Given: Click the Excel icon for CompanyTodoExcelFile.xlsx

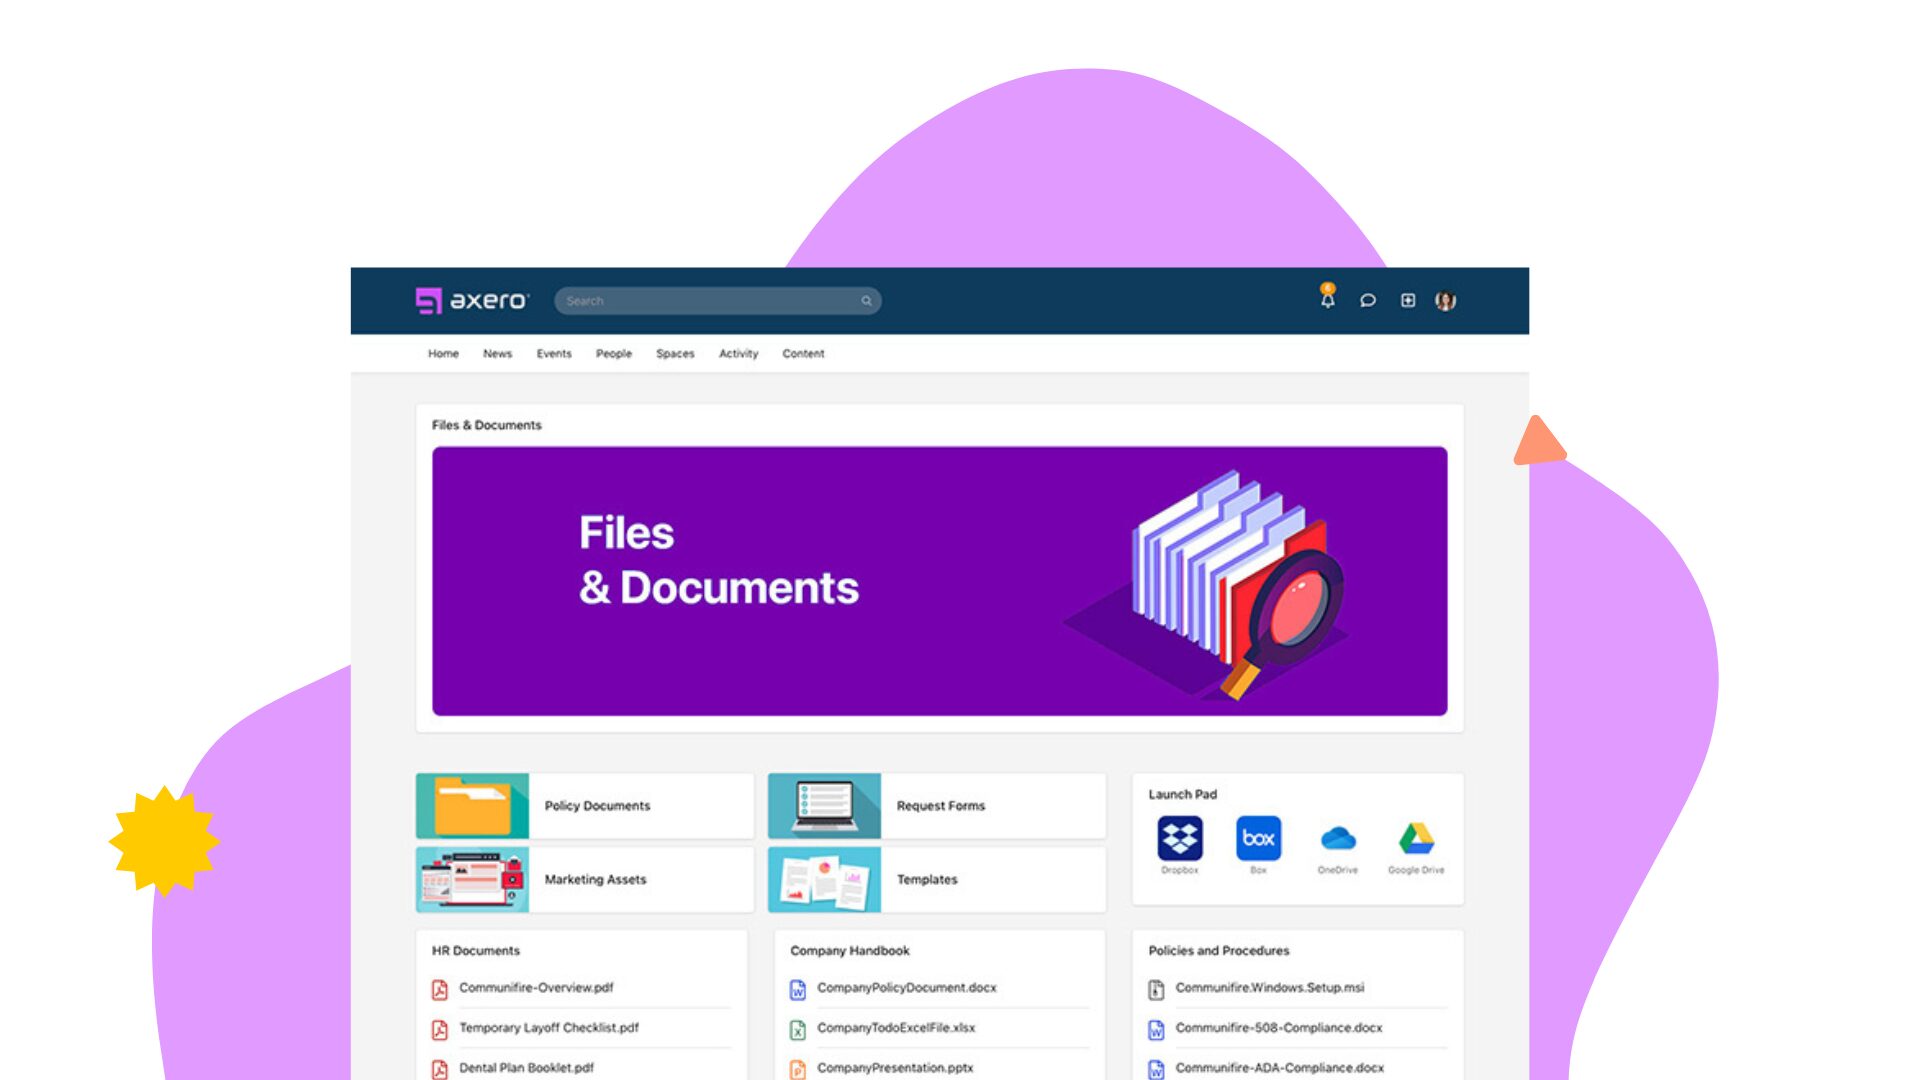Looking at the screenshot, I should tap(797, 1028).
